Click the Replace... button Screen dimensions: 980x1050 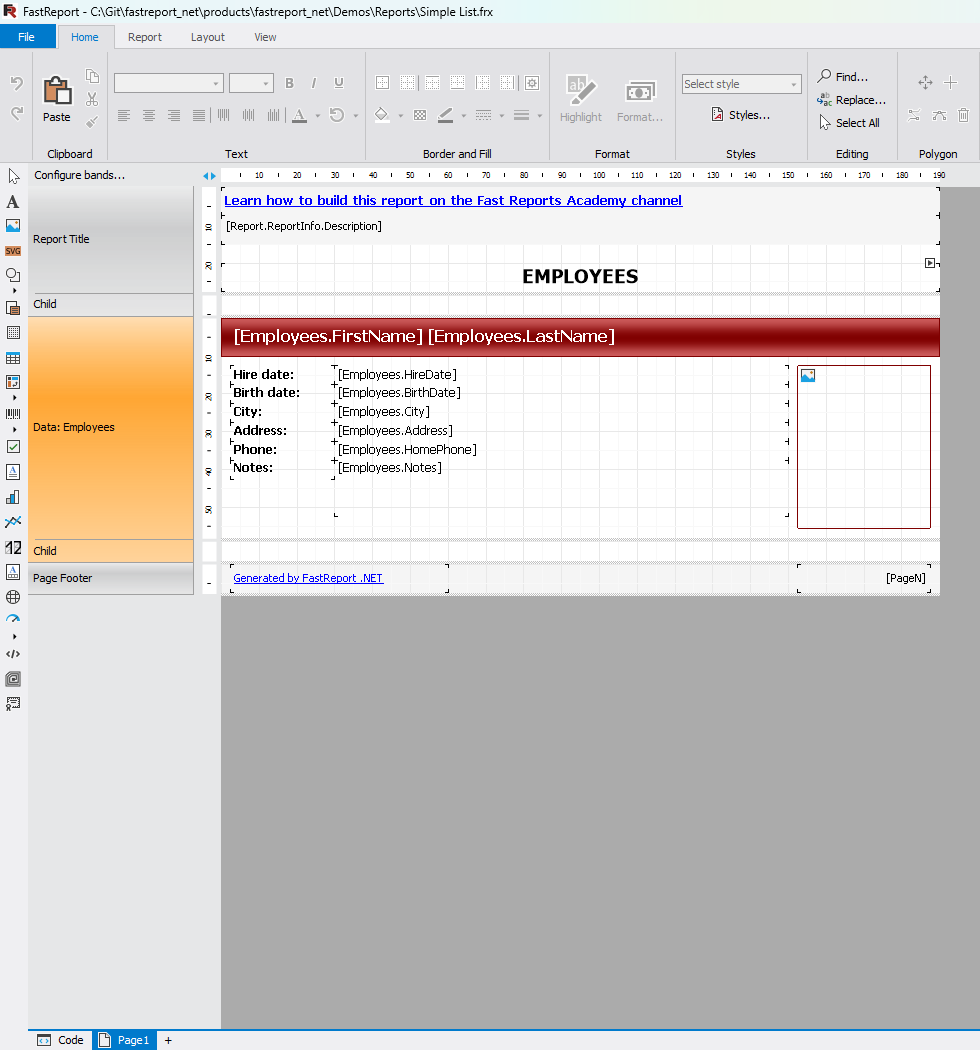pos(851,100)
